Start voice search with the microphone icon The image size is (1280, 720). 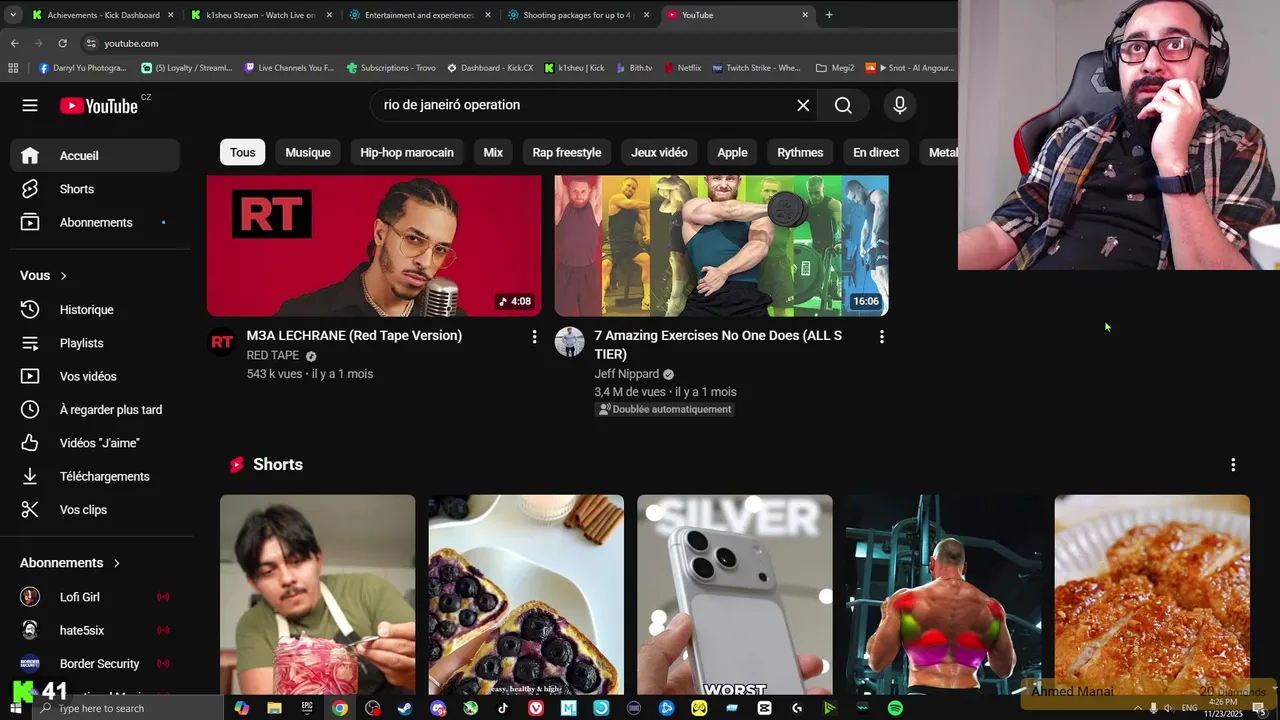point(900,105)
